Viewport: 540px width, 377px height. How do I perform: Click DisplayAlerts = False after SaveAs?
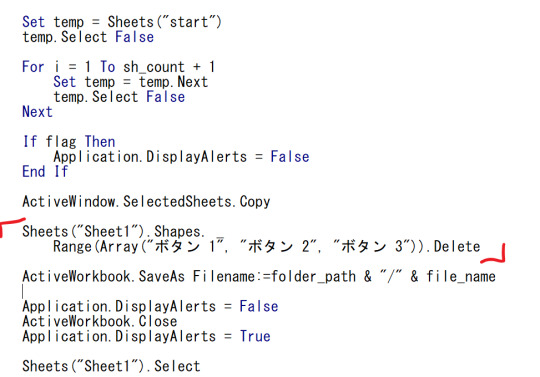click(x=150, y=306)
